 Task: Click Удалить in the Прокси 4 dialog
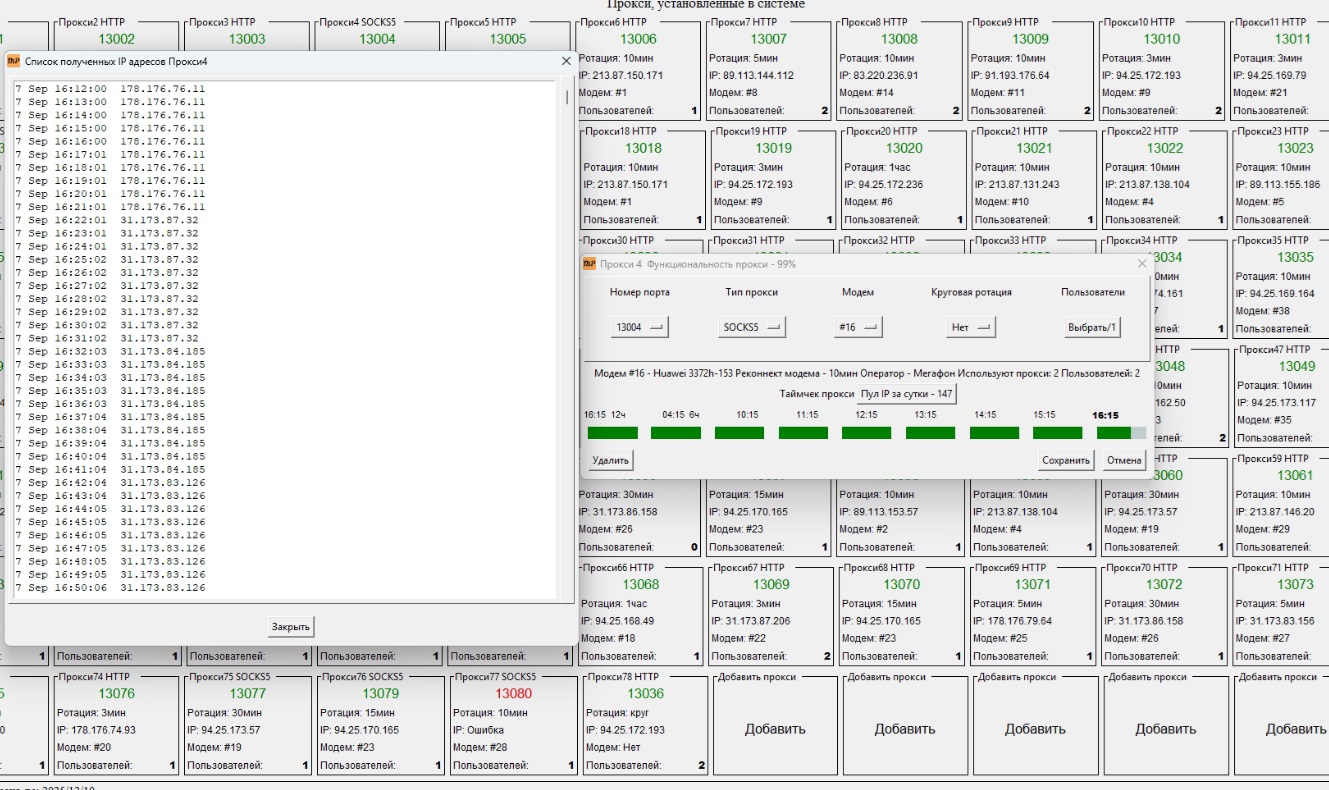(610, 461)
